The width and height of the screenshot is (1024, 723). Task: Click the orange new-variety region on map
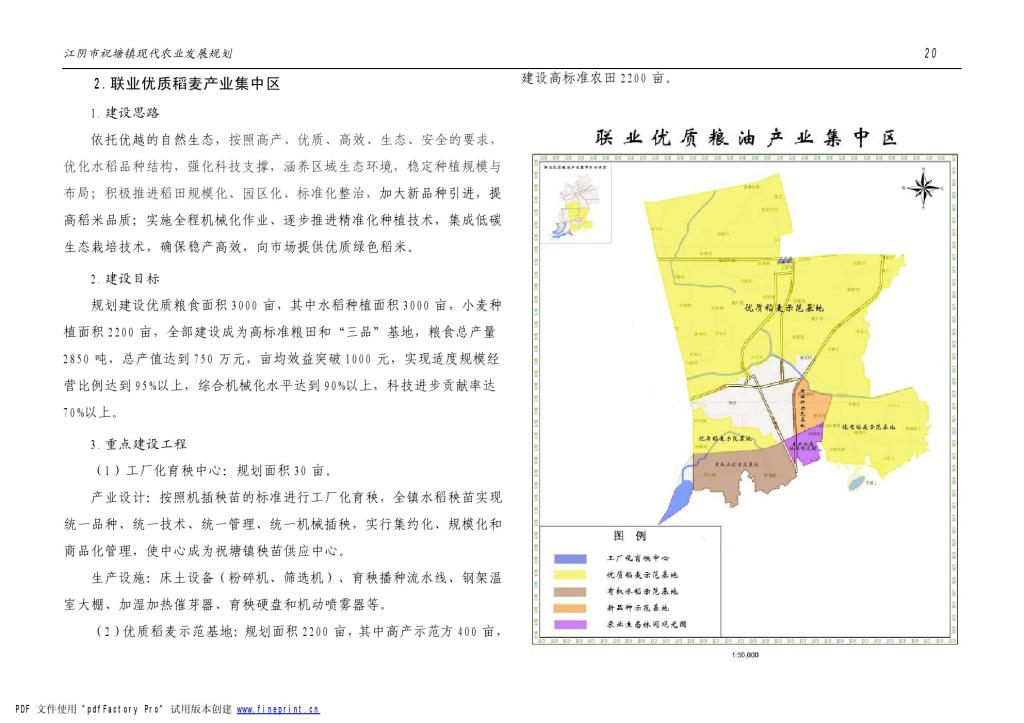(812, 407)
